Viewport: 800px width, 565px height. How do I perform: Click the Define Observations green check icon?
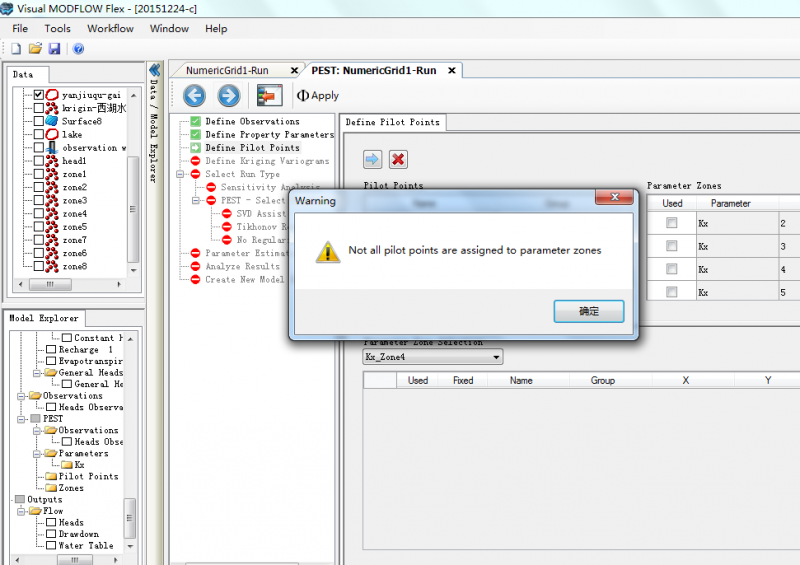[x=195, y=121]
